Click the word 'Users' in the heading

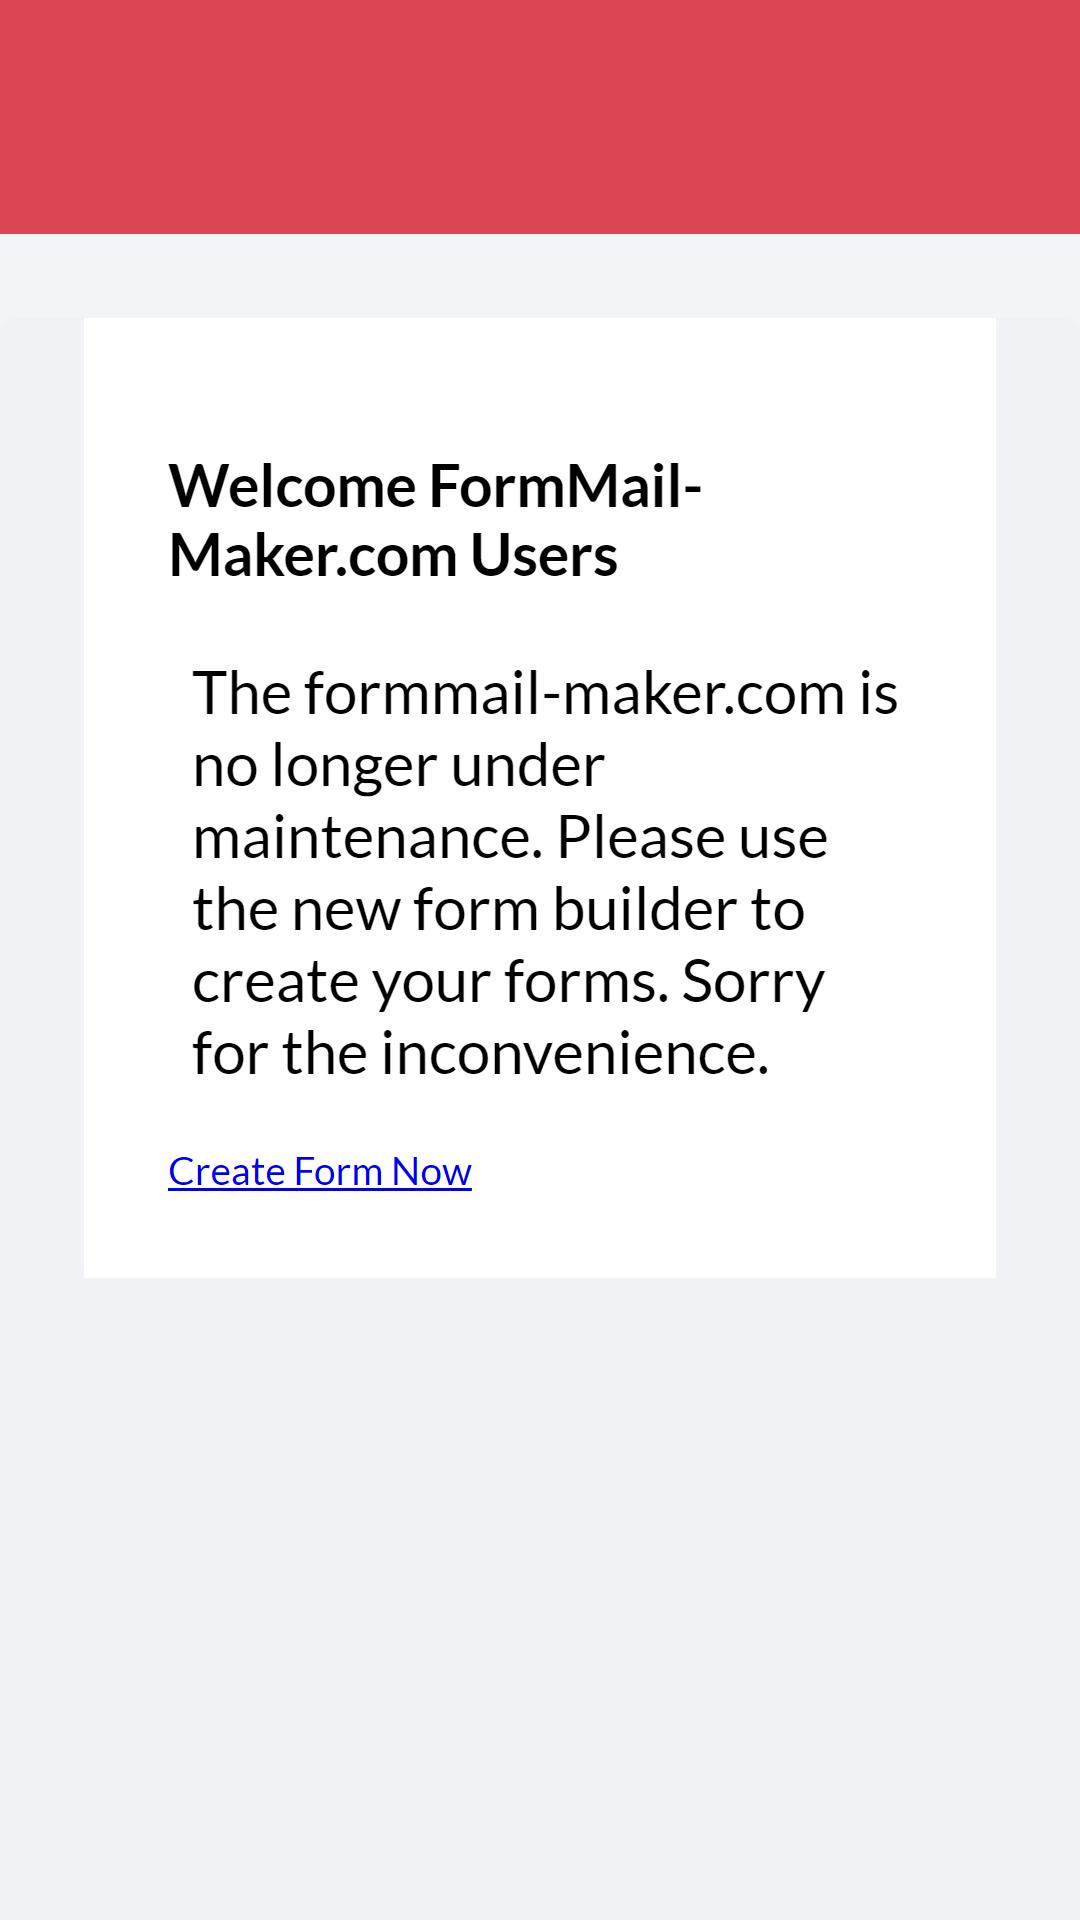coord(544,555)
